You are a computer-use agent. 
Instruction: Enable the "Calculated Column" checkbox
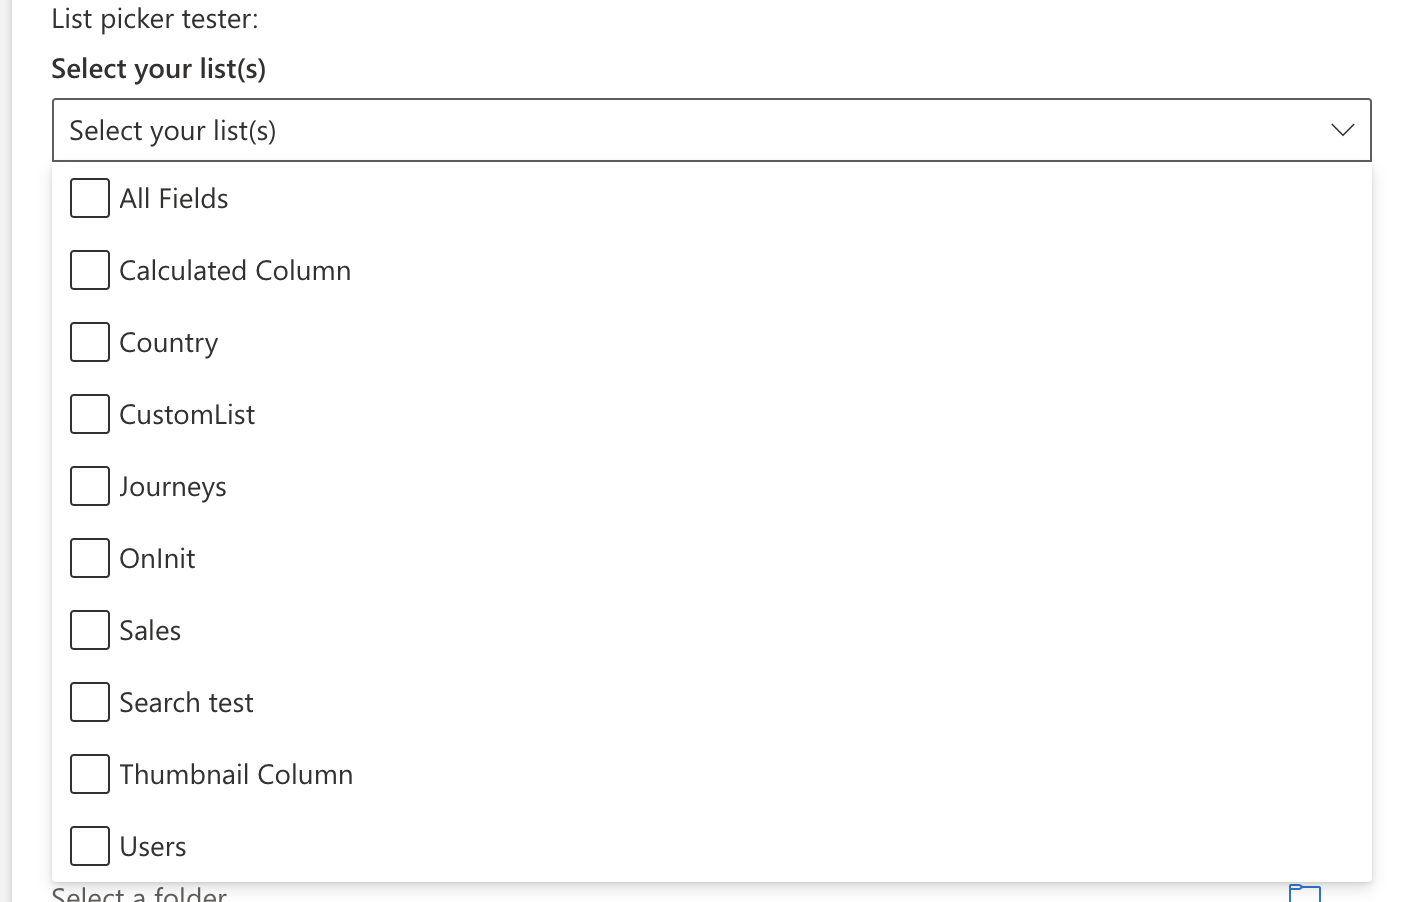(89, 269)
